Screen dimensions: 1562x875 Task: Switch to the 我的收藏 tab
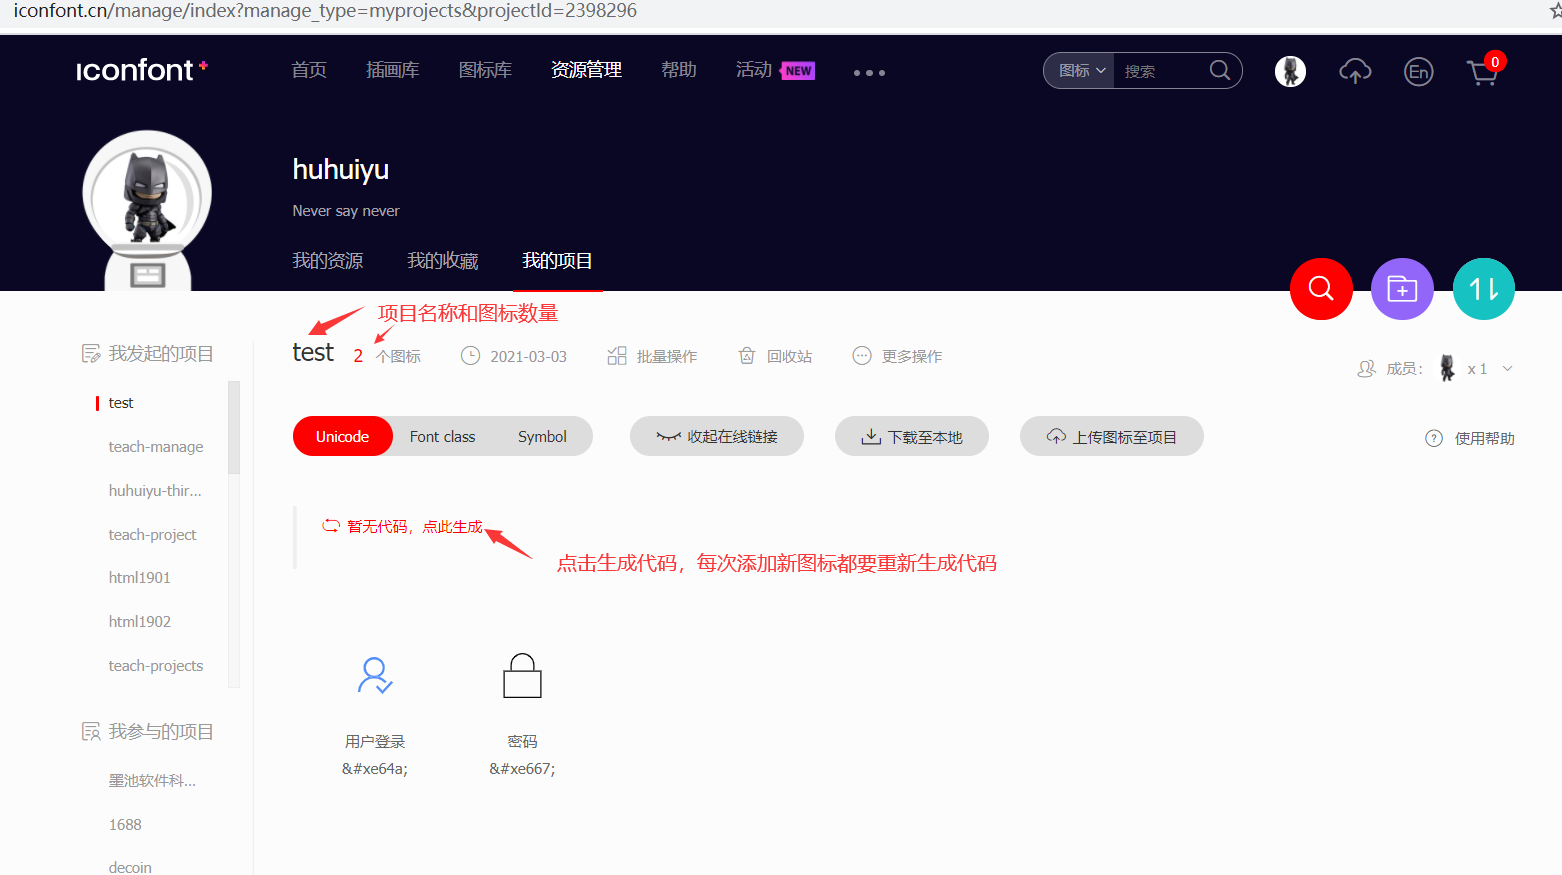(x=442, y=261)
